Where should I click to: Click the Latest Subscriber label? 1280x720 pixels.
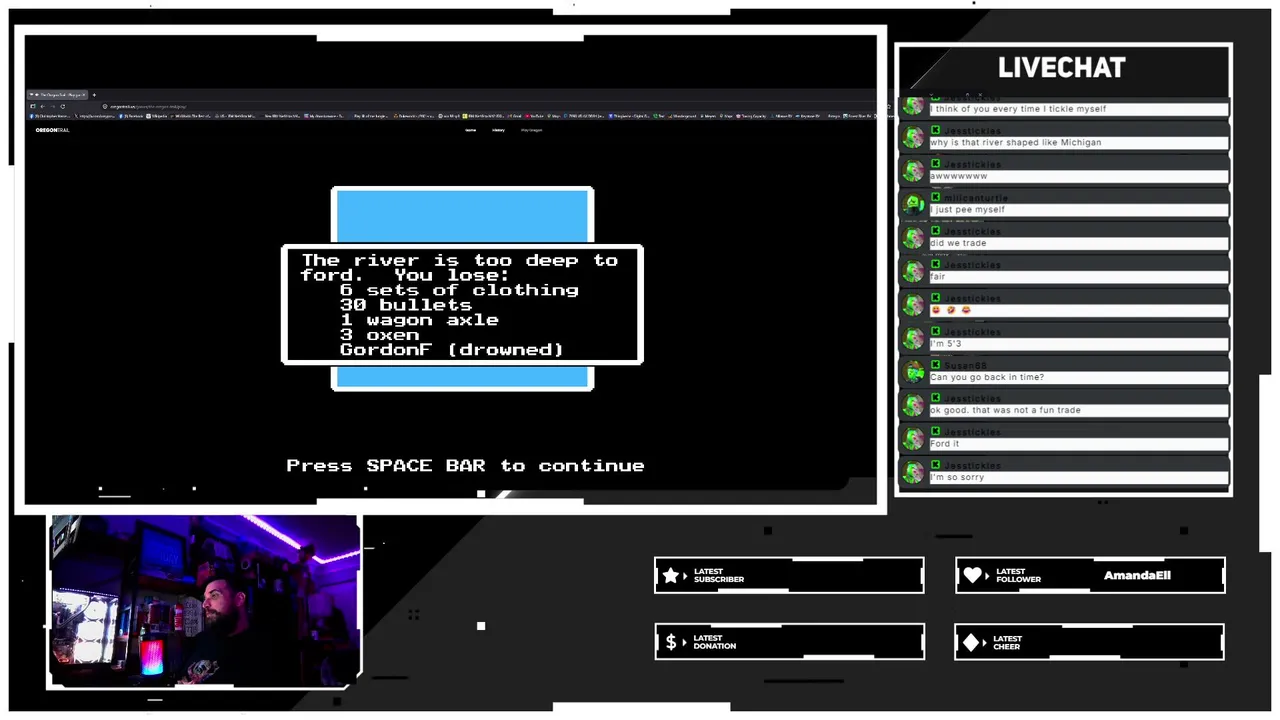point(719,575)
